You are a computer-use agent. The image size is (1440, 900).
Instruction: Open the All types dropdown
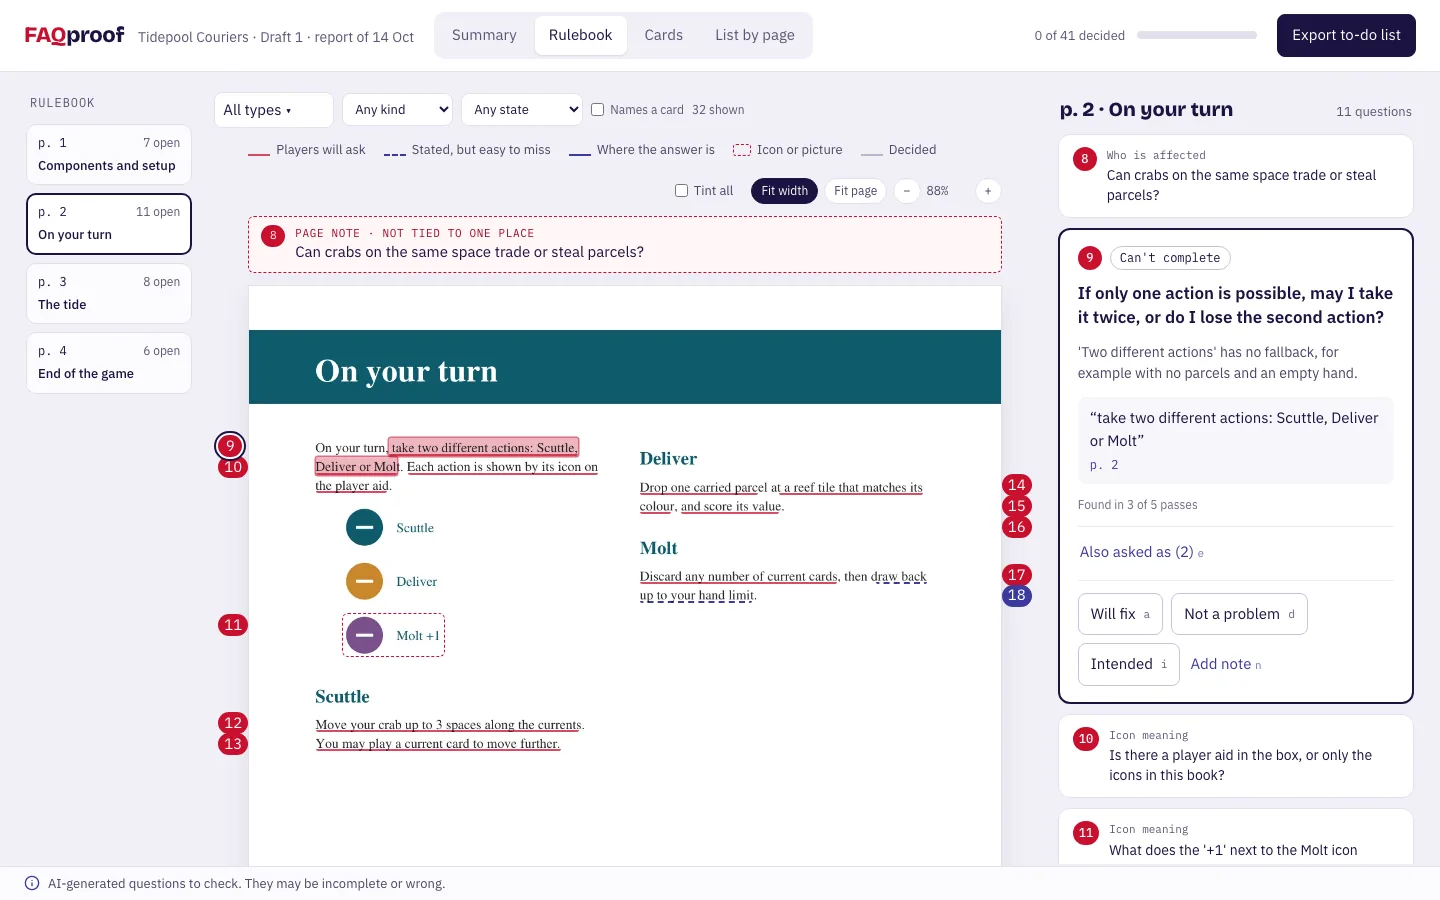pos(273,110)
